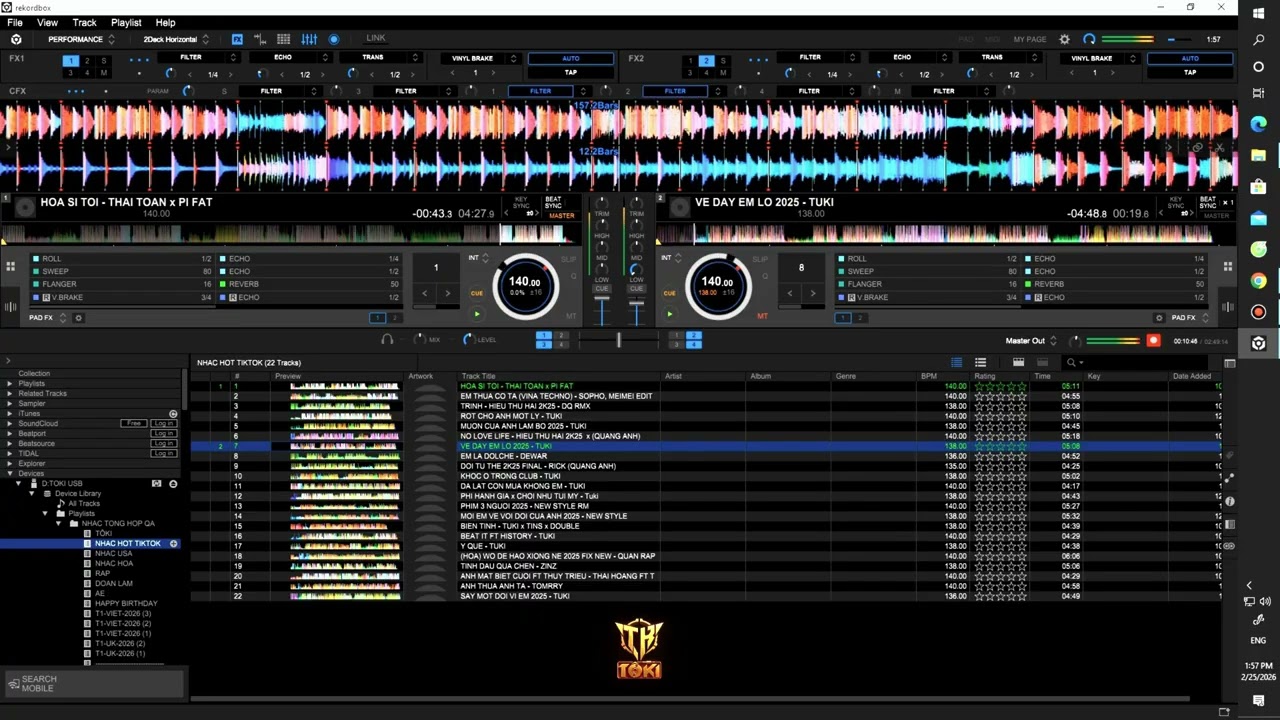The image size is (1280, 720).
Task: Open the 2Deck Horizontal layout dropdown
Action: [x=176, y=39]
